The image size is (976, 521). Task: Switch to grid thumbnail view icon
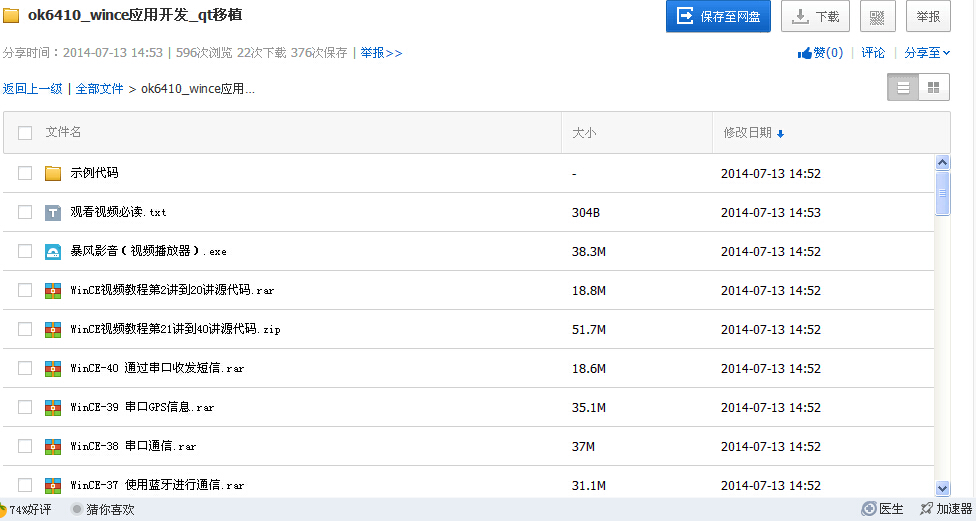tap(934, 88)
